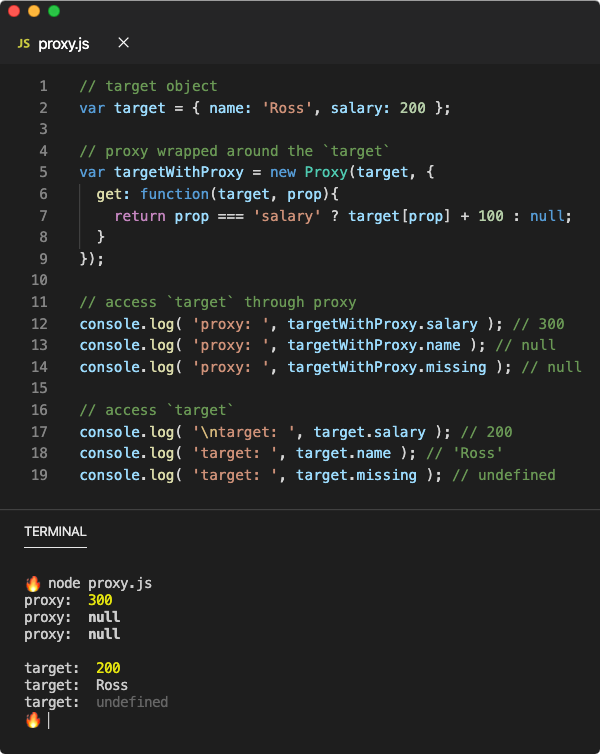The height and width of the screenshot is (754, 600).
Task: Click the 'return' keyword on line 7
Action: point(140,216)
